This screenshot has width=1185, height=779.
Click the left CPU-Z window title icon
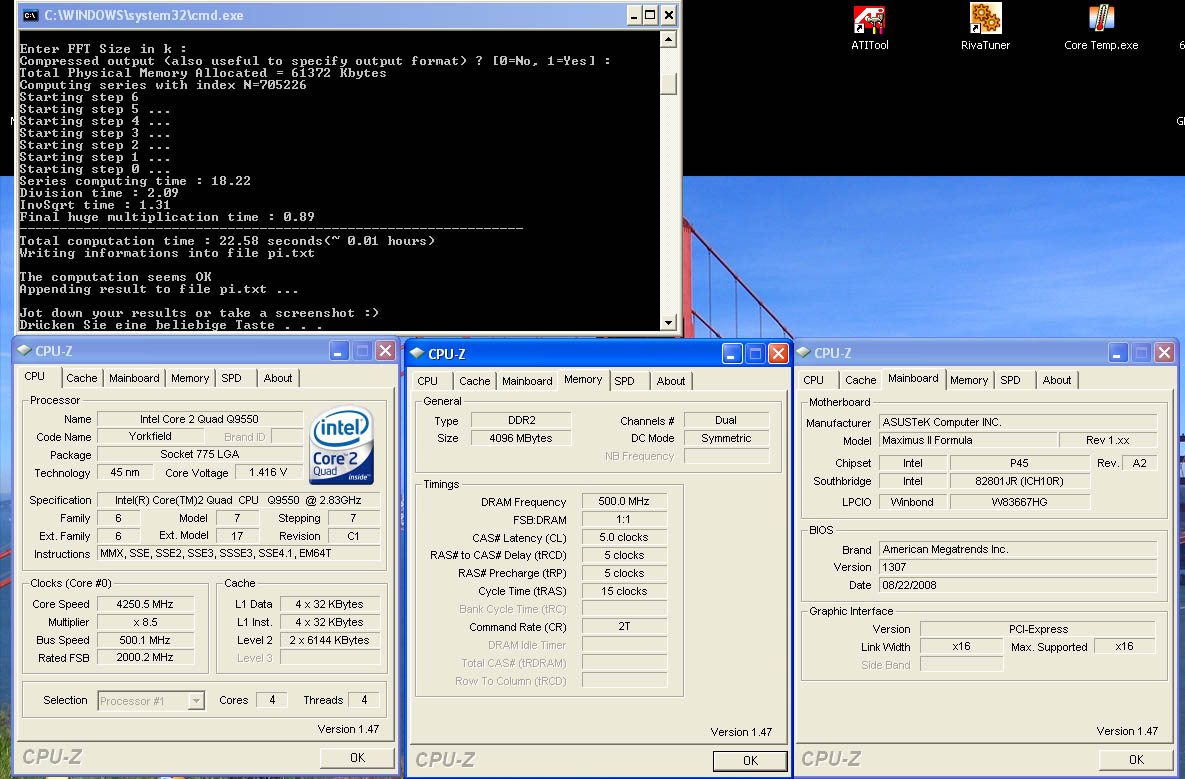24,351
